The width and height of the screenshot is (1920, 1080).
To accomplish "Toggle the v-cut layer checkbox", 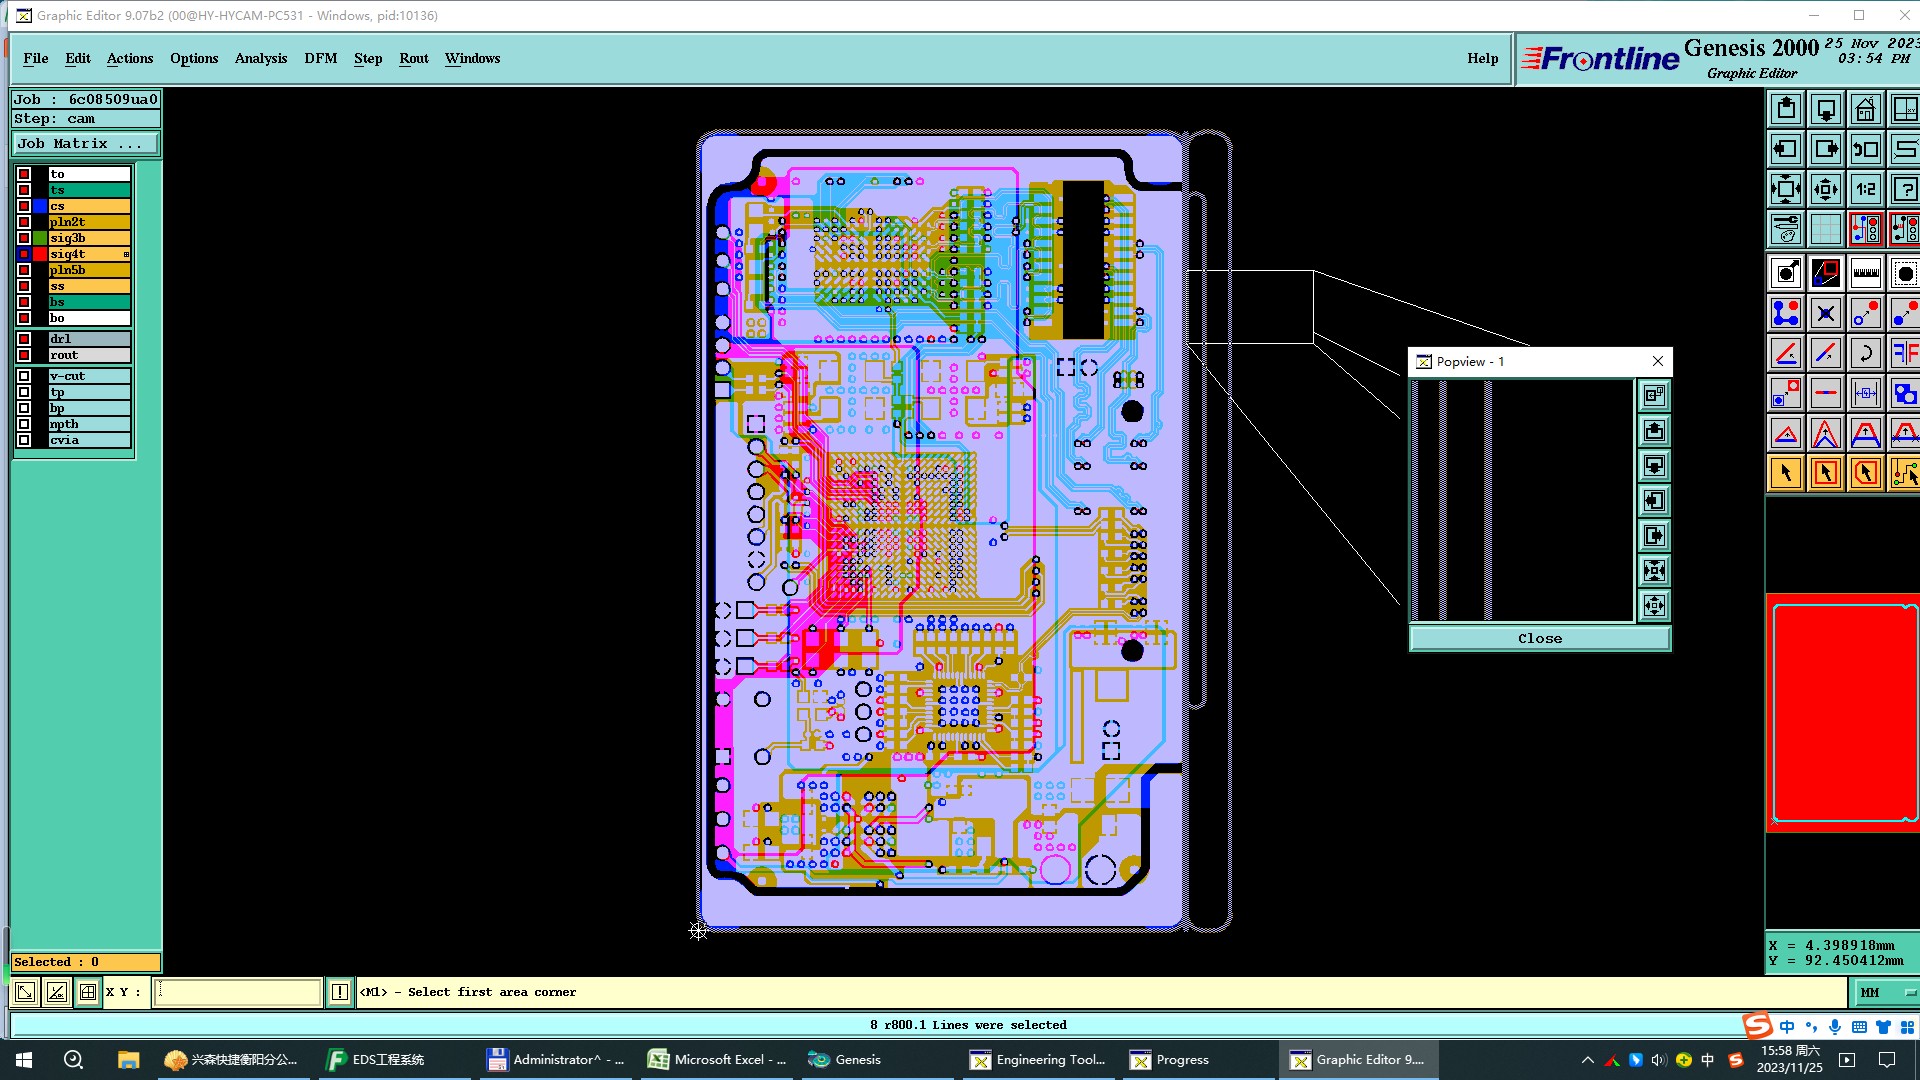I will (24, 376).
